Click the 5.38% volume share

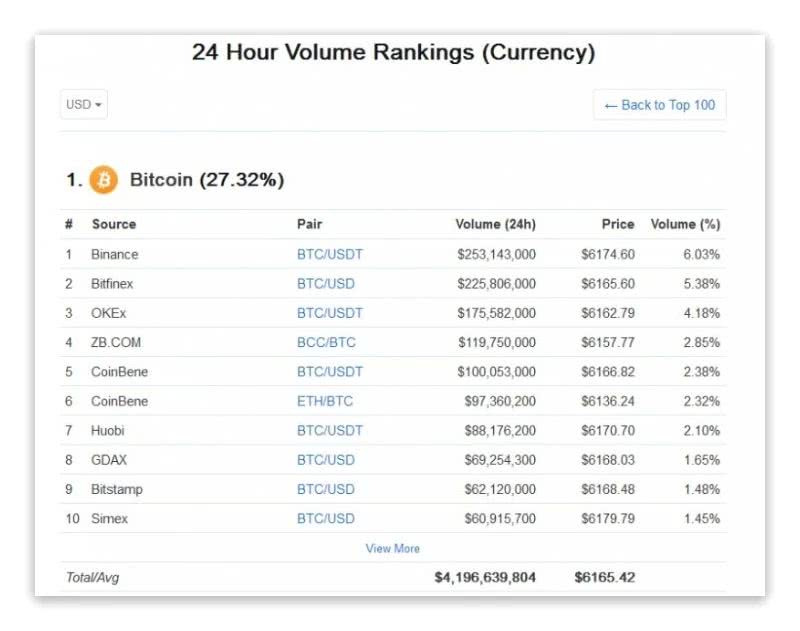(x=702, y=284)
